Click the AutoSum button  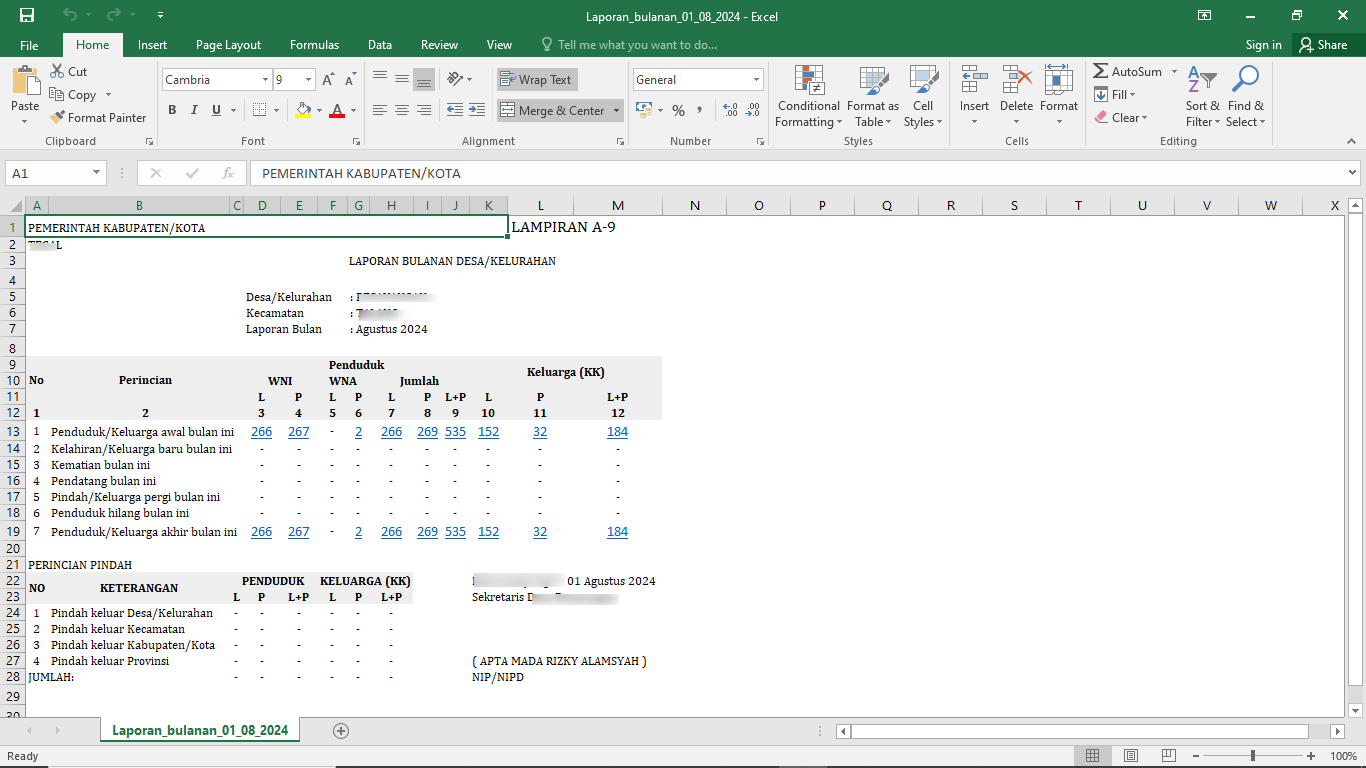(x=1127, y=72)
